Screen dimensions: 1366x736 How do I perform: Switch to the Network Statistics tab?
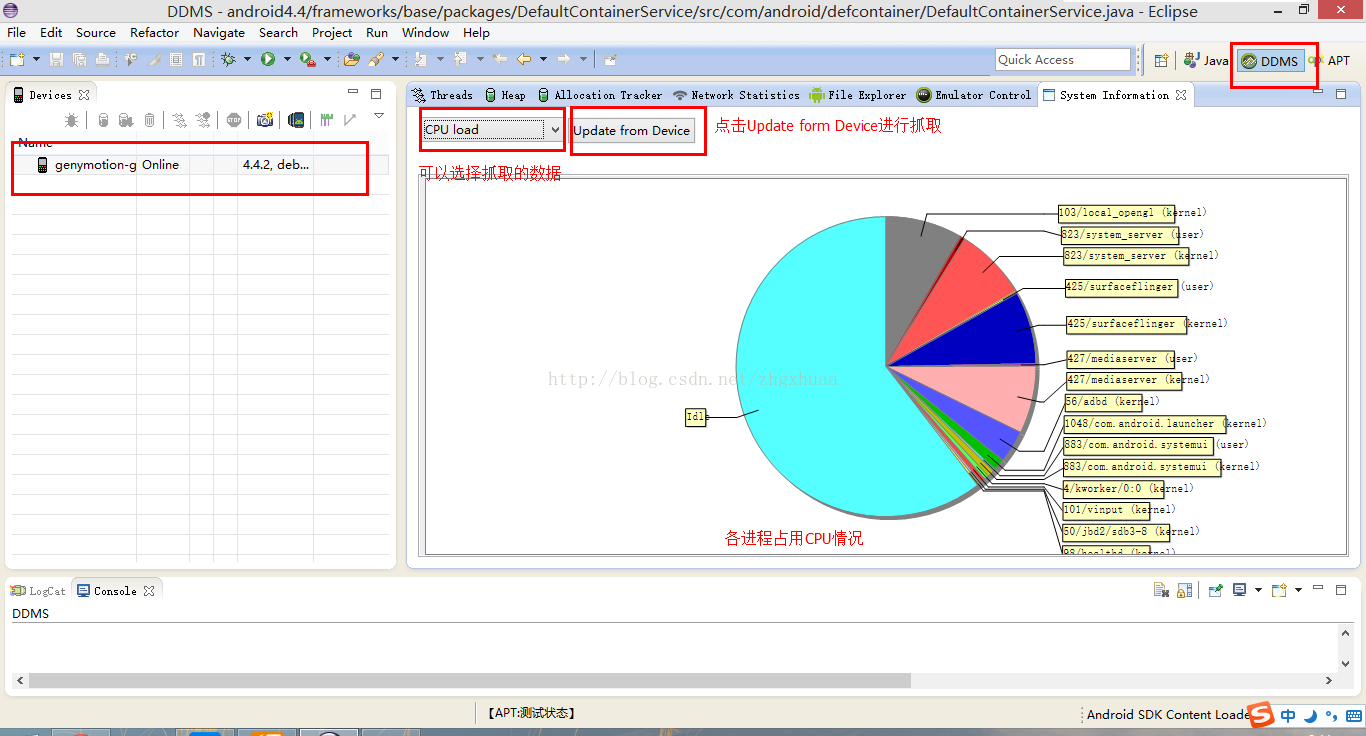pyautogui.click(x=736, y=95)
